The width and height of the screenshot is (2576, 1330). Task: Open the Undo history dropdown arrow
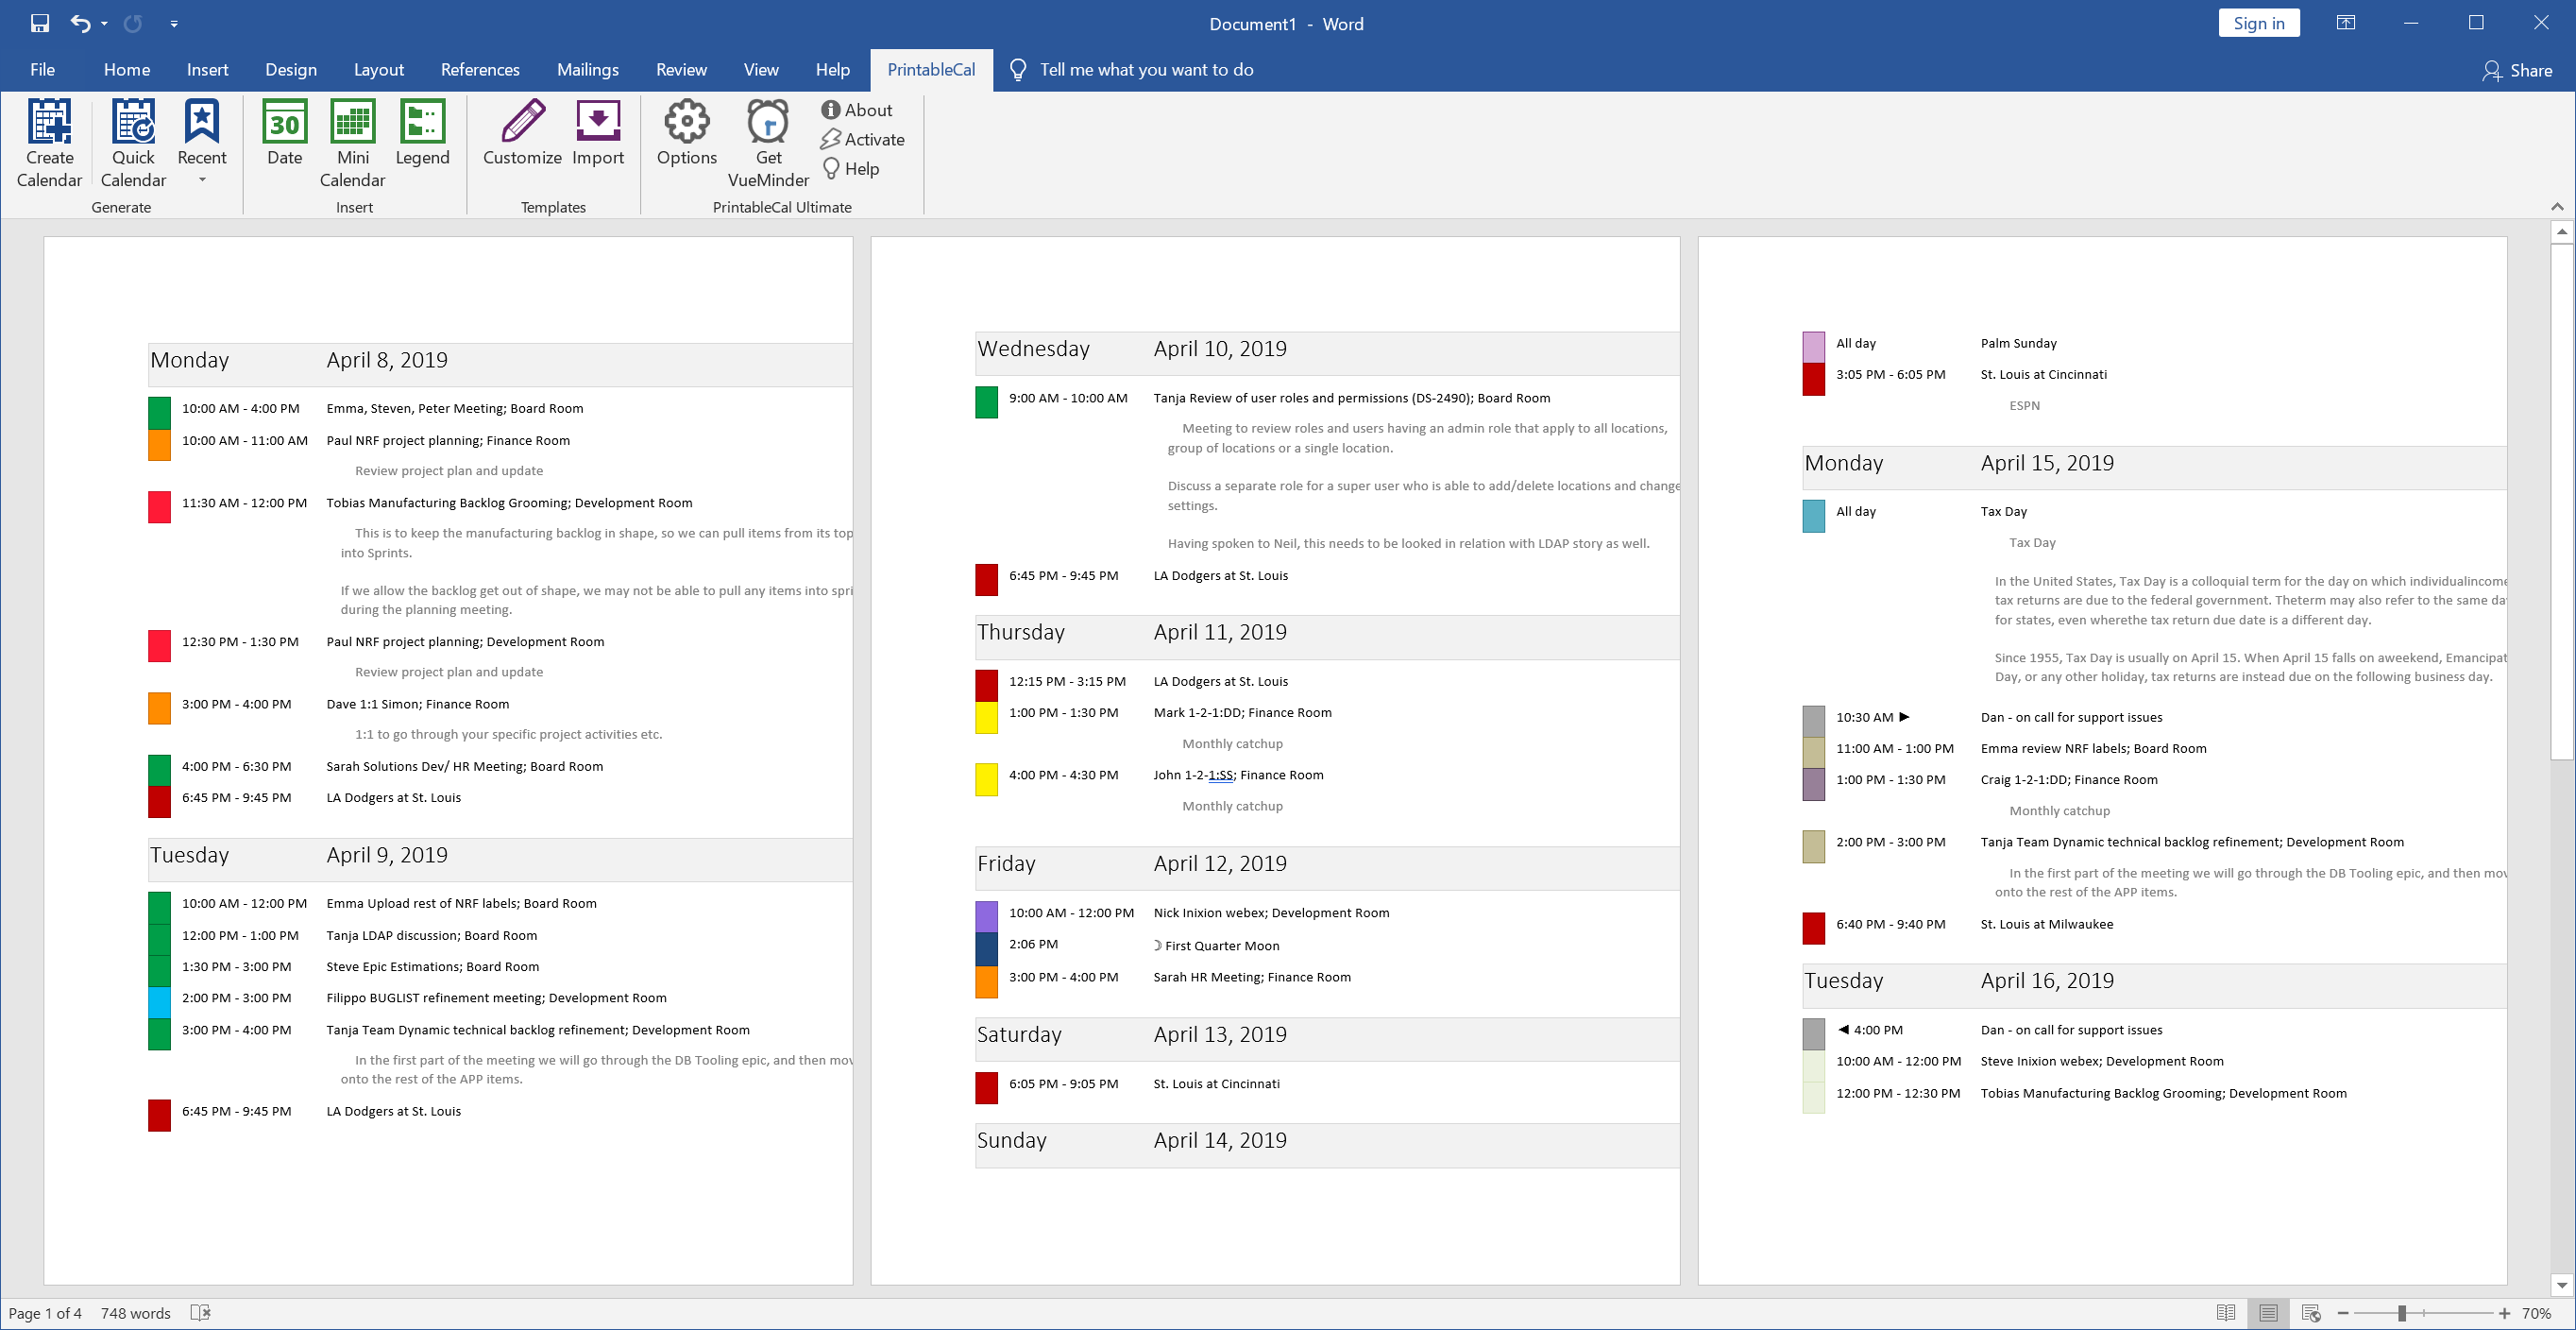tap(105, 24)
